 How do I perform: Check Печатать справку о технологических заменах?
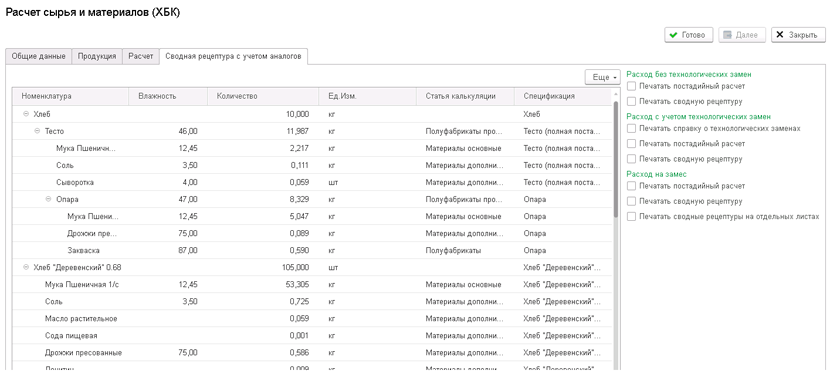pos(631,128)
